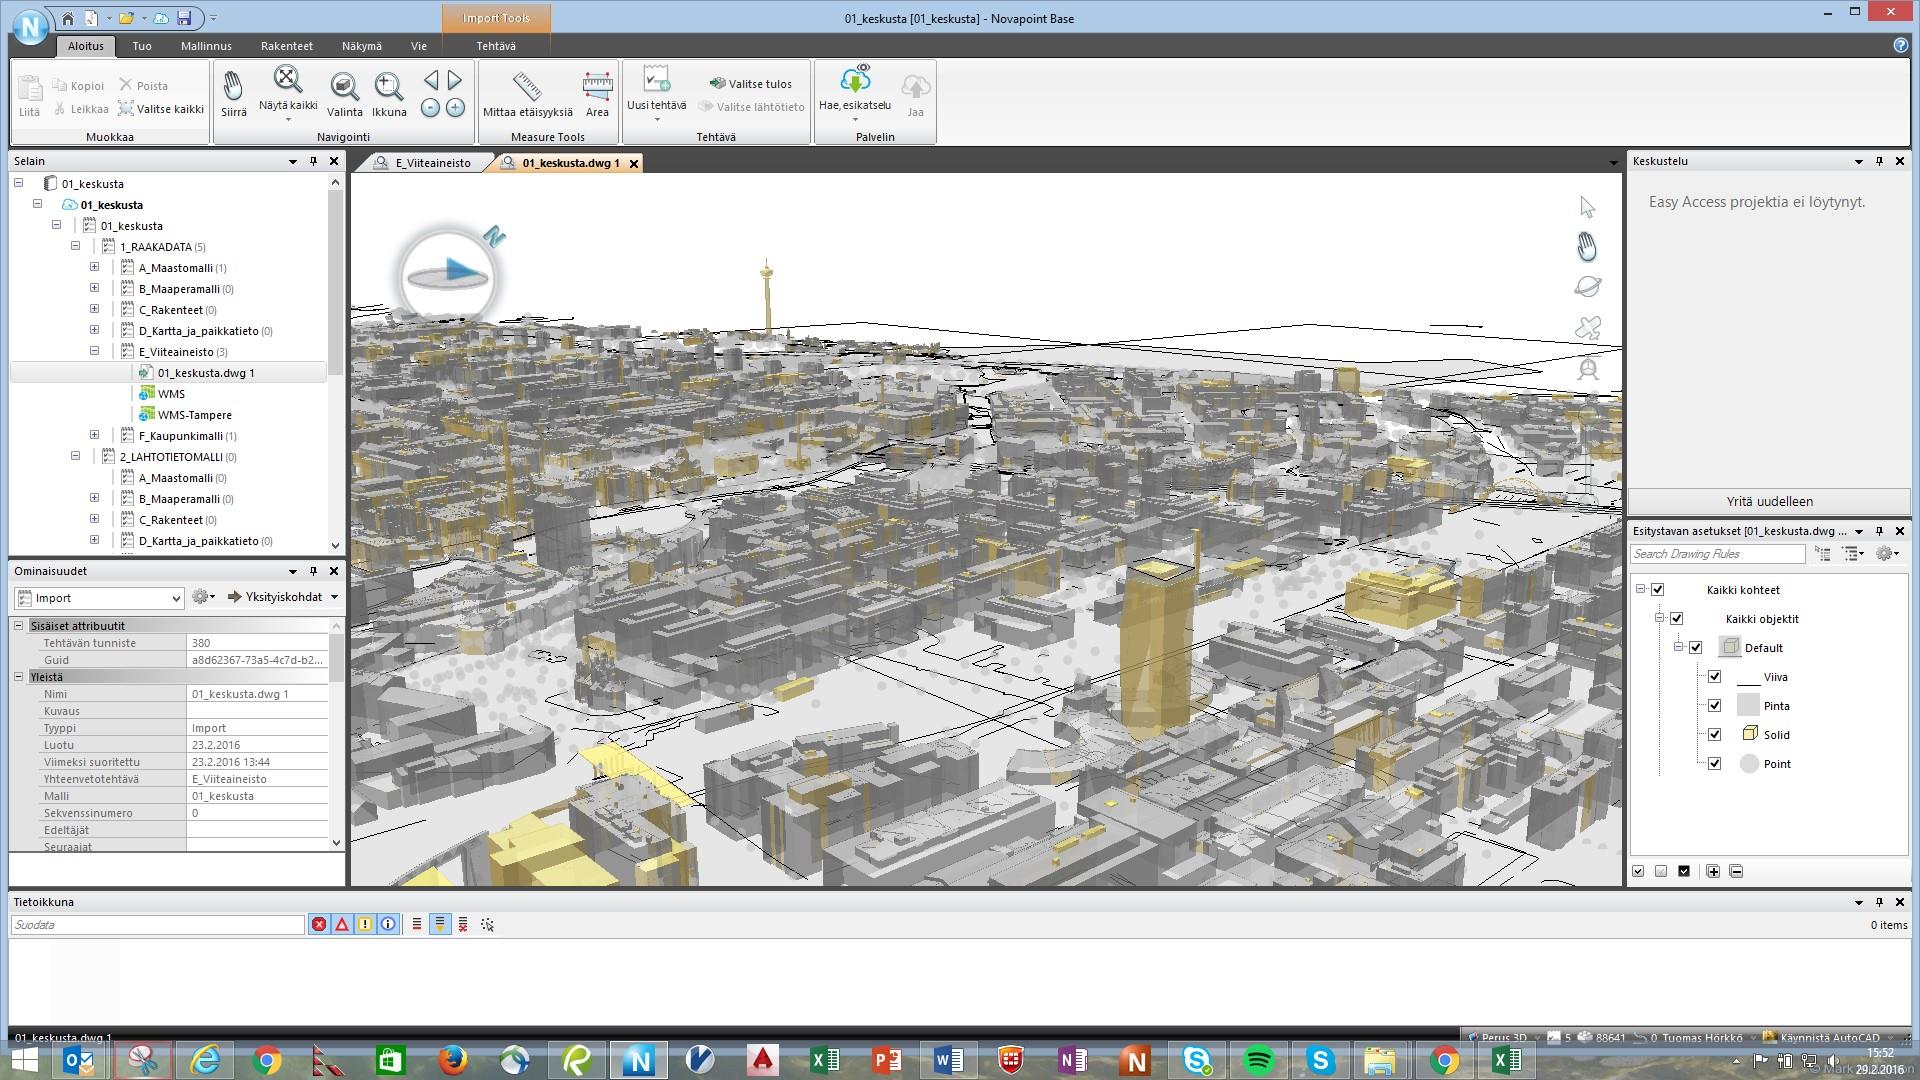
Task: Click expand all plus icon in drawing rules
Action: (x=1713, y=871)
